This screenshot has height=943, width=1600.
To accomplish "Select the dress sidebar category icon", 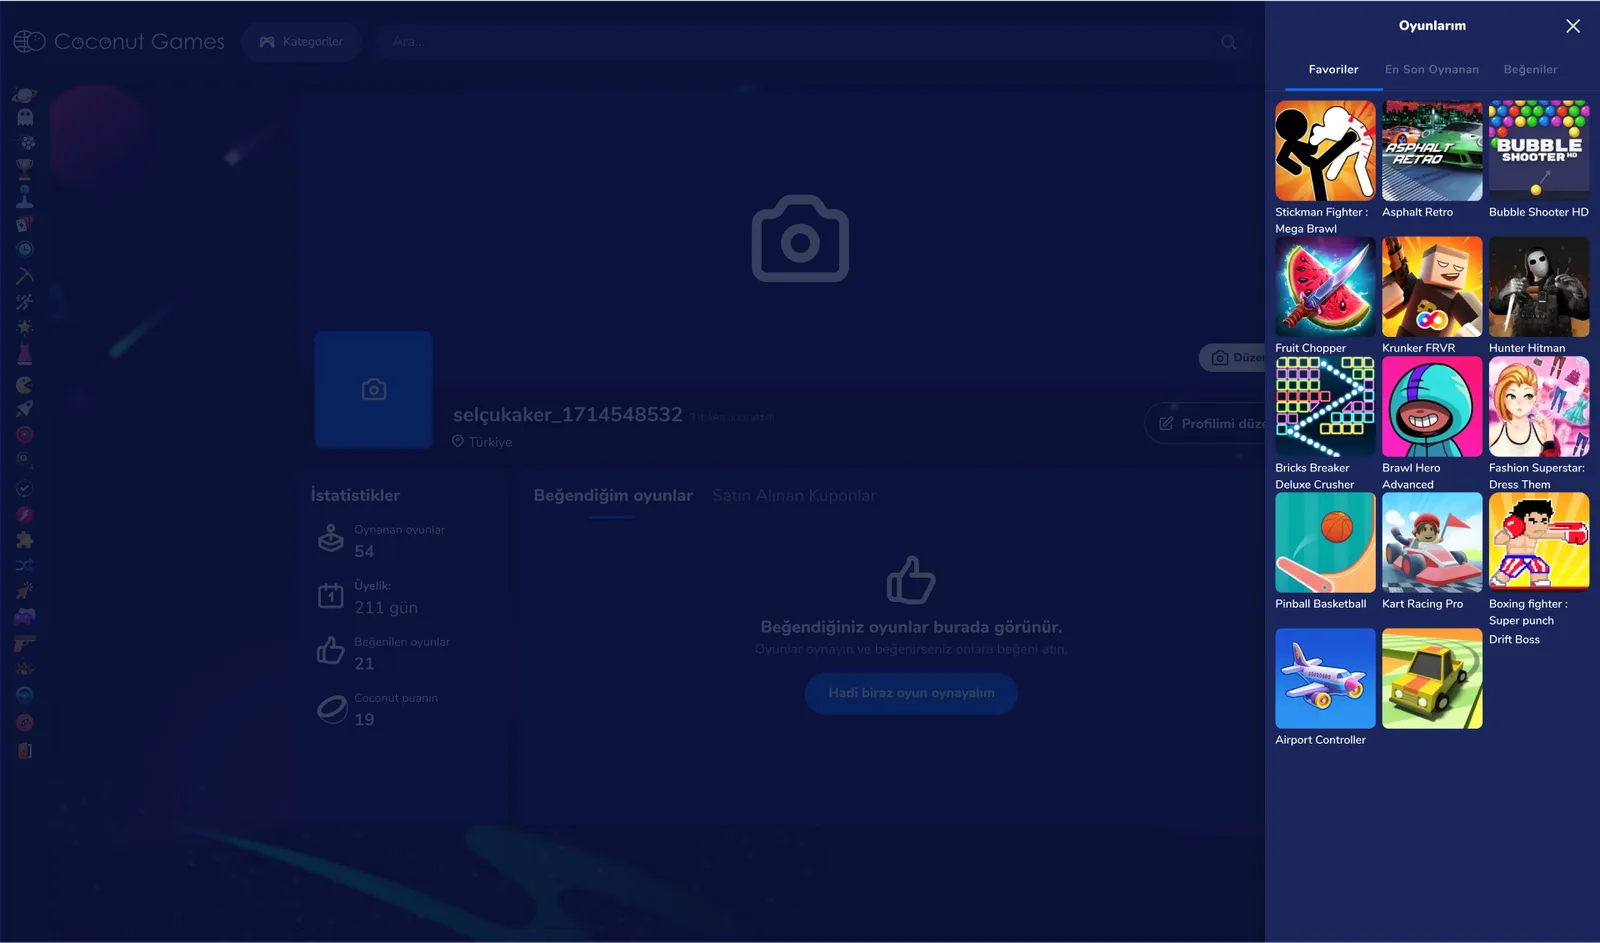I will (25, 354).
